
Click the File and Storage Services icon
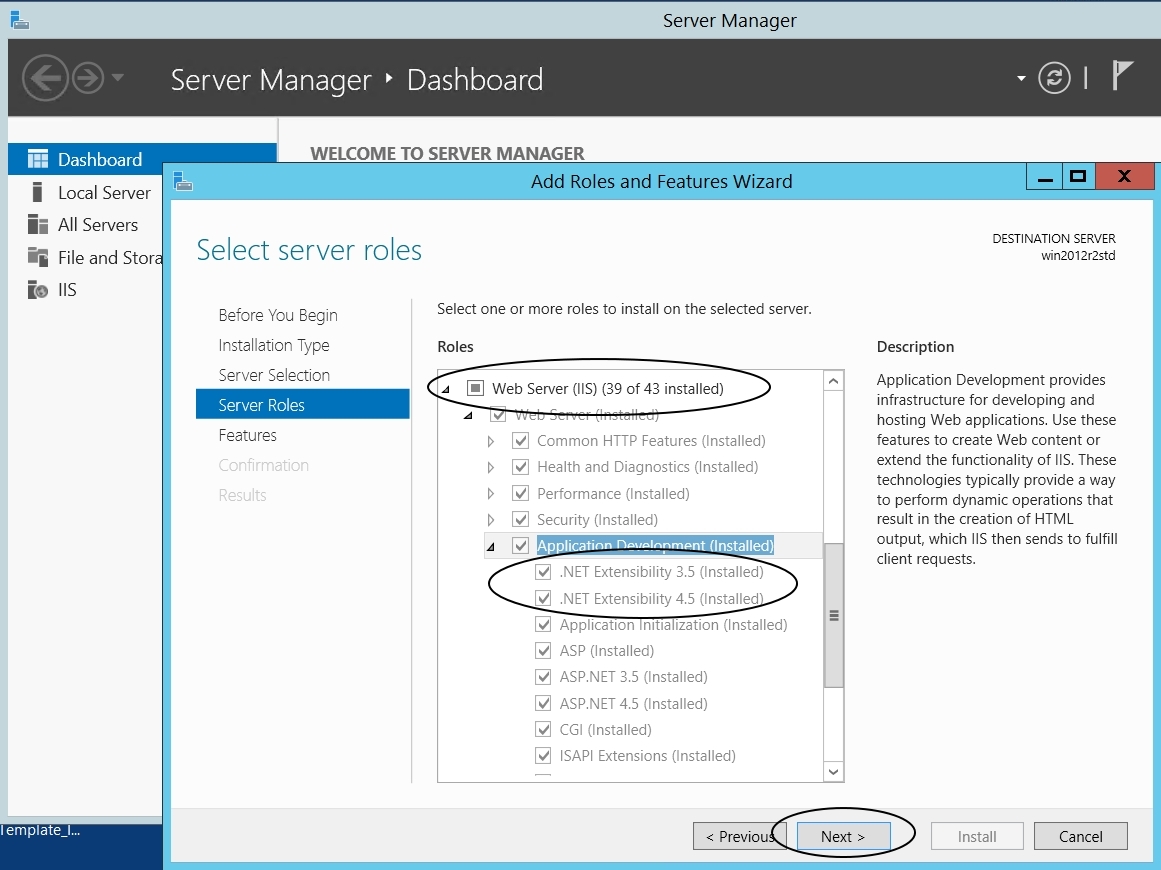tap(38, 257)
